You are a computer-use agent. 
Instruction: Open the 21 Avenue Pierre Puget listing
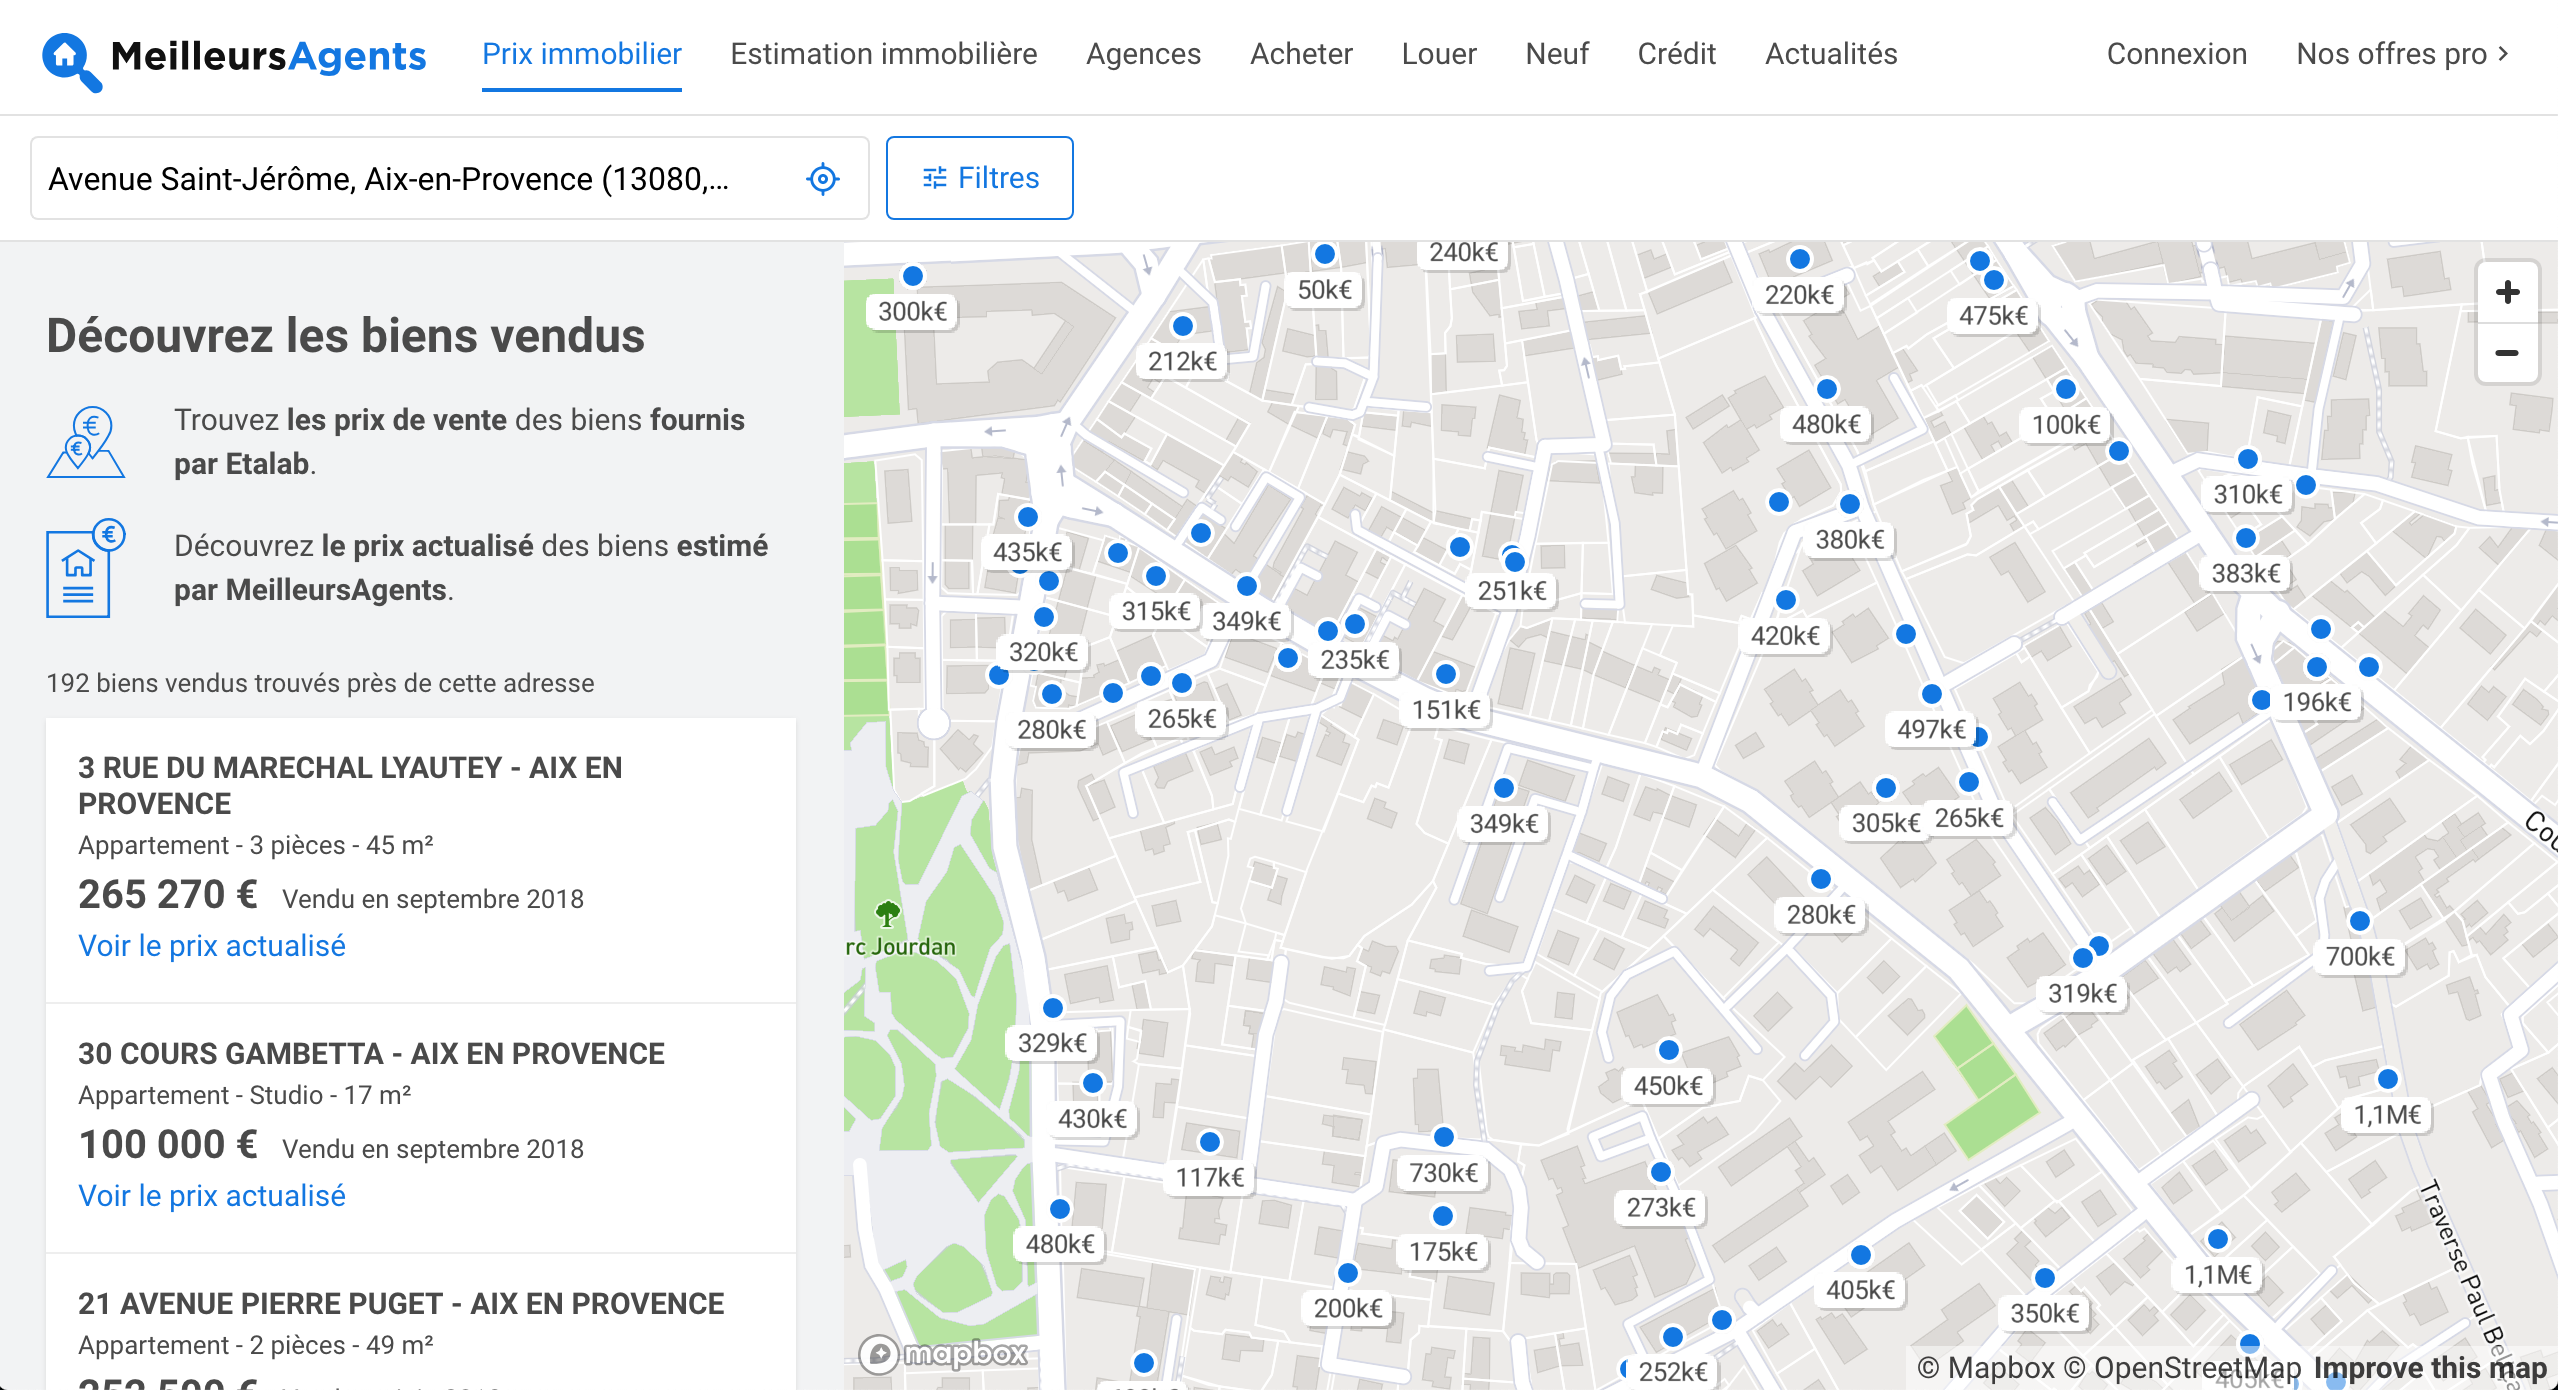400,1304
